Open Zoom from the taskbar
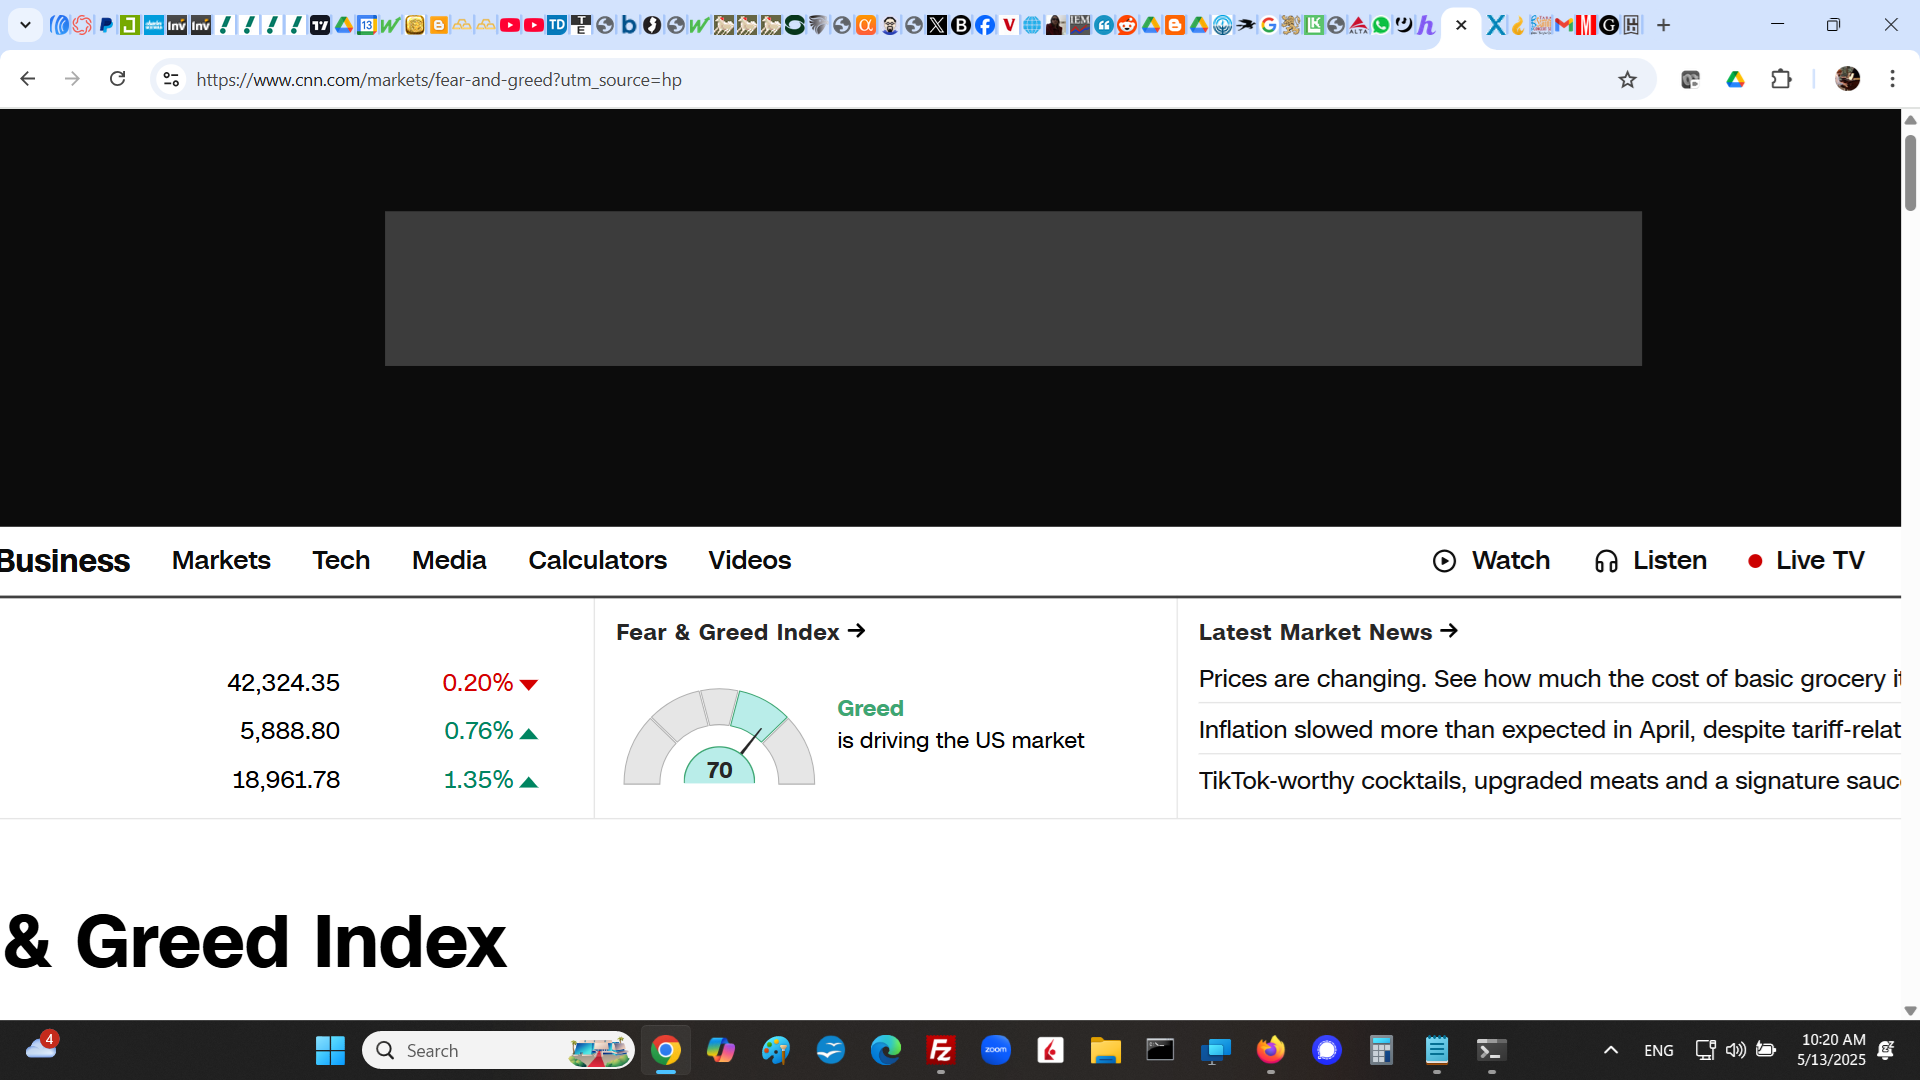The width and height of the screenshot is (1920, 1080). point(995,1050)
